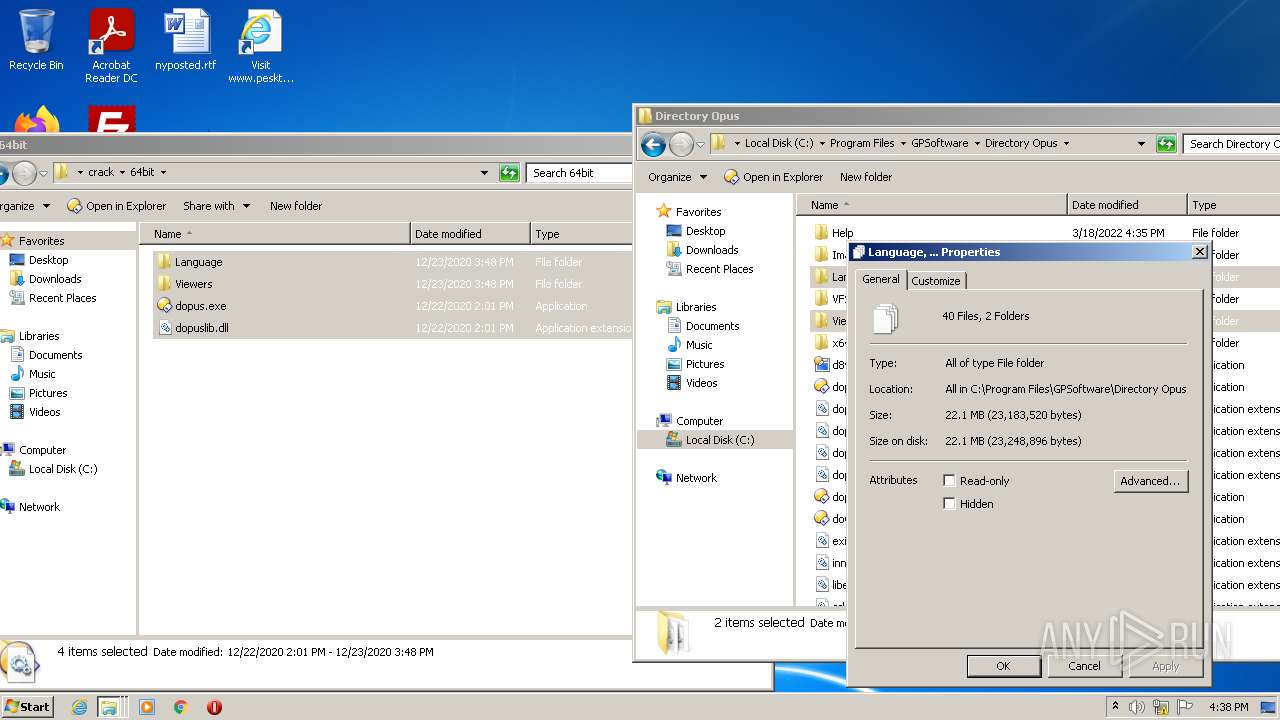Click the volume icon in system tray
Image resolution: width=1280 pixels, height=720 pixels.
(x=1136, y=707)
